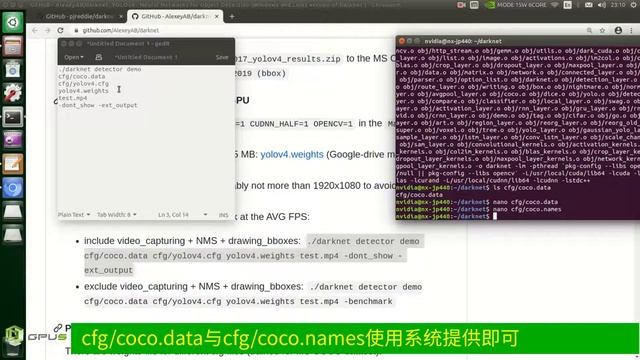Launch the Chromium browser icon below Files
640x360 pixels.
[13, 69]
